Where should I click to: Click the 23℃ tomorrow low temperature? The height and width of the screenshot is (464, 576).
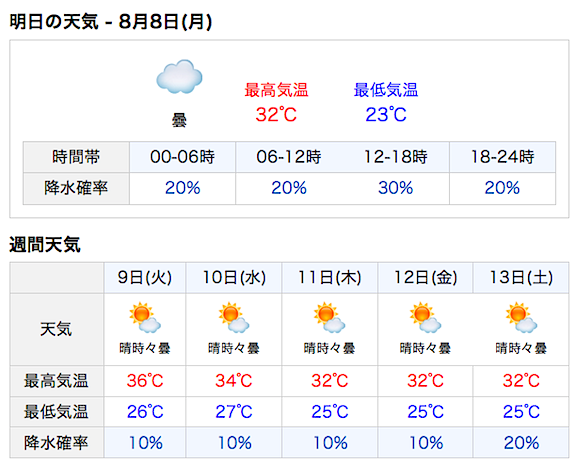[386, 114]
